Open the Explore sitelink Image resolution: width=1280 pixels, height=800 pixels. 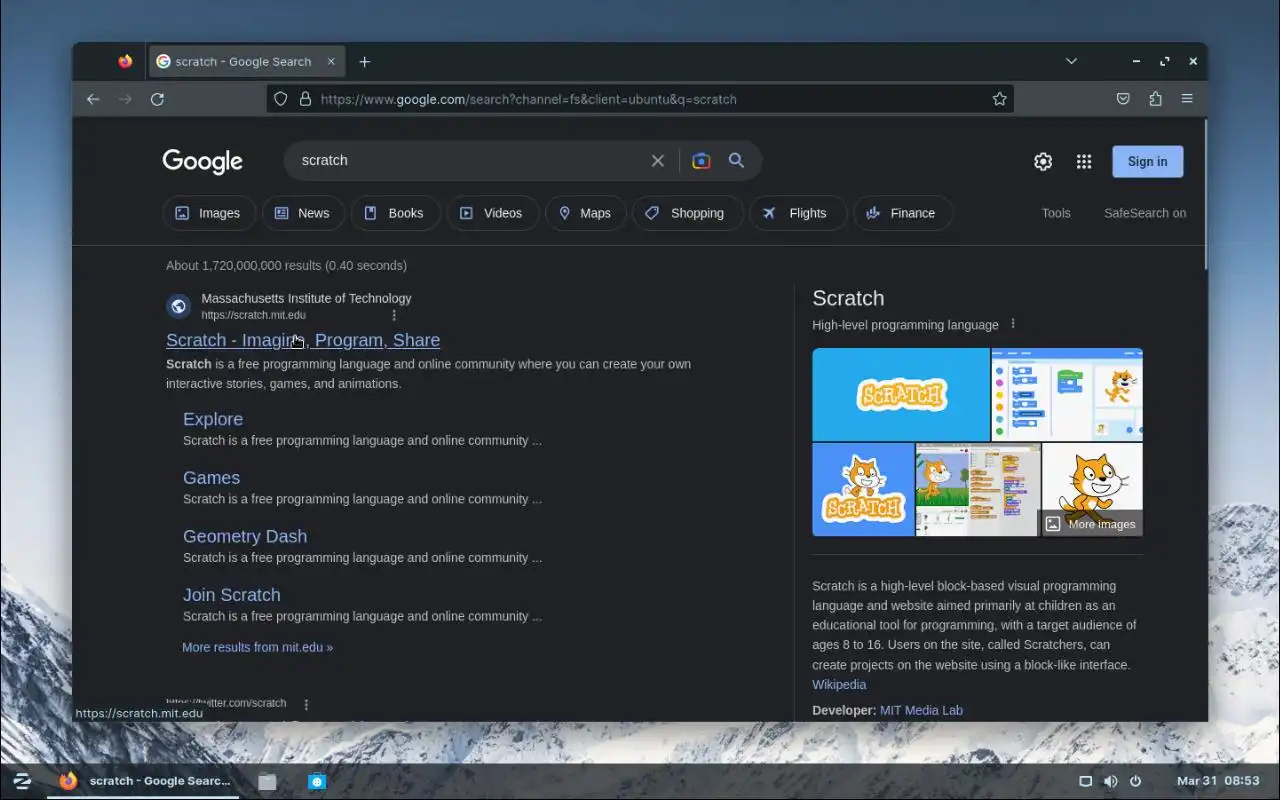213,419
